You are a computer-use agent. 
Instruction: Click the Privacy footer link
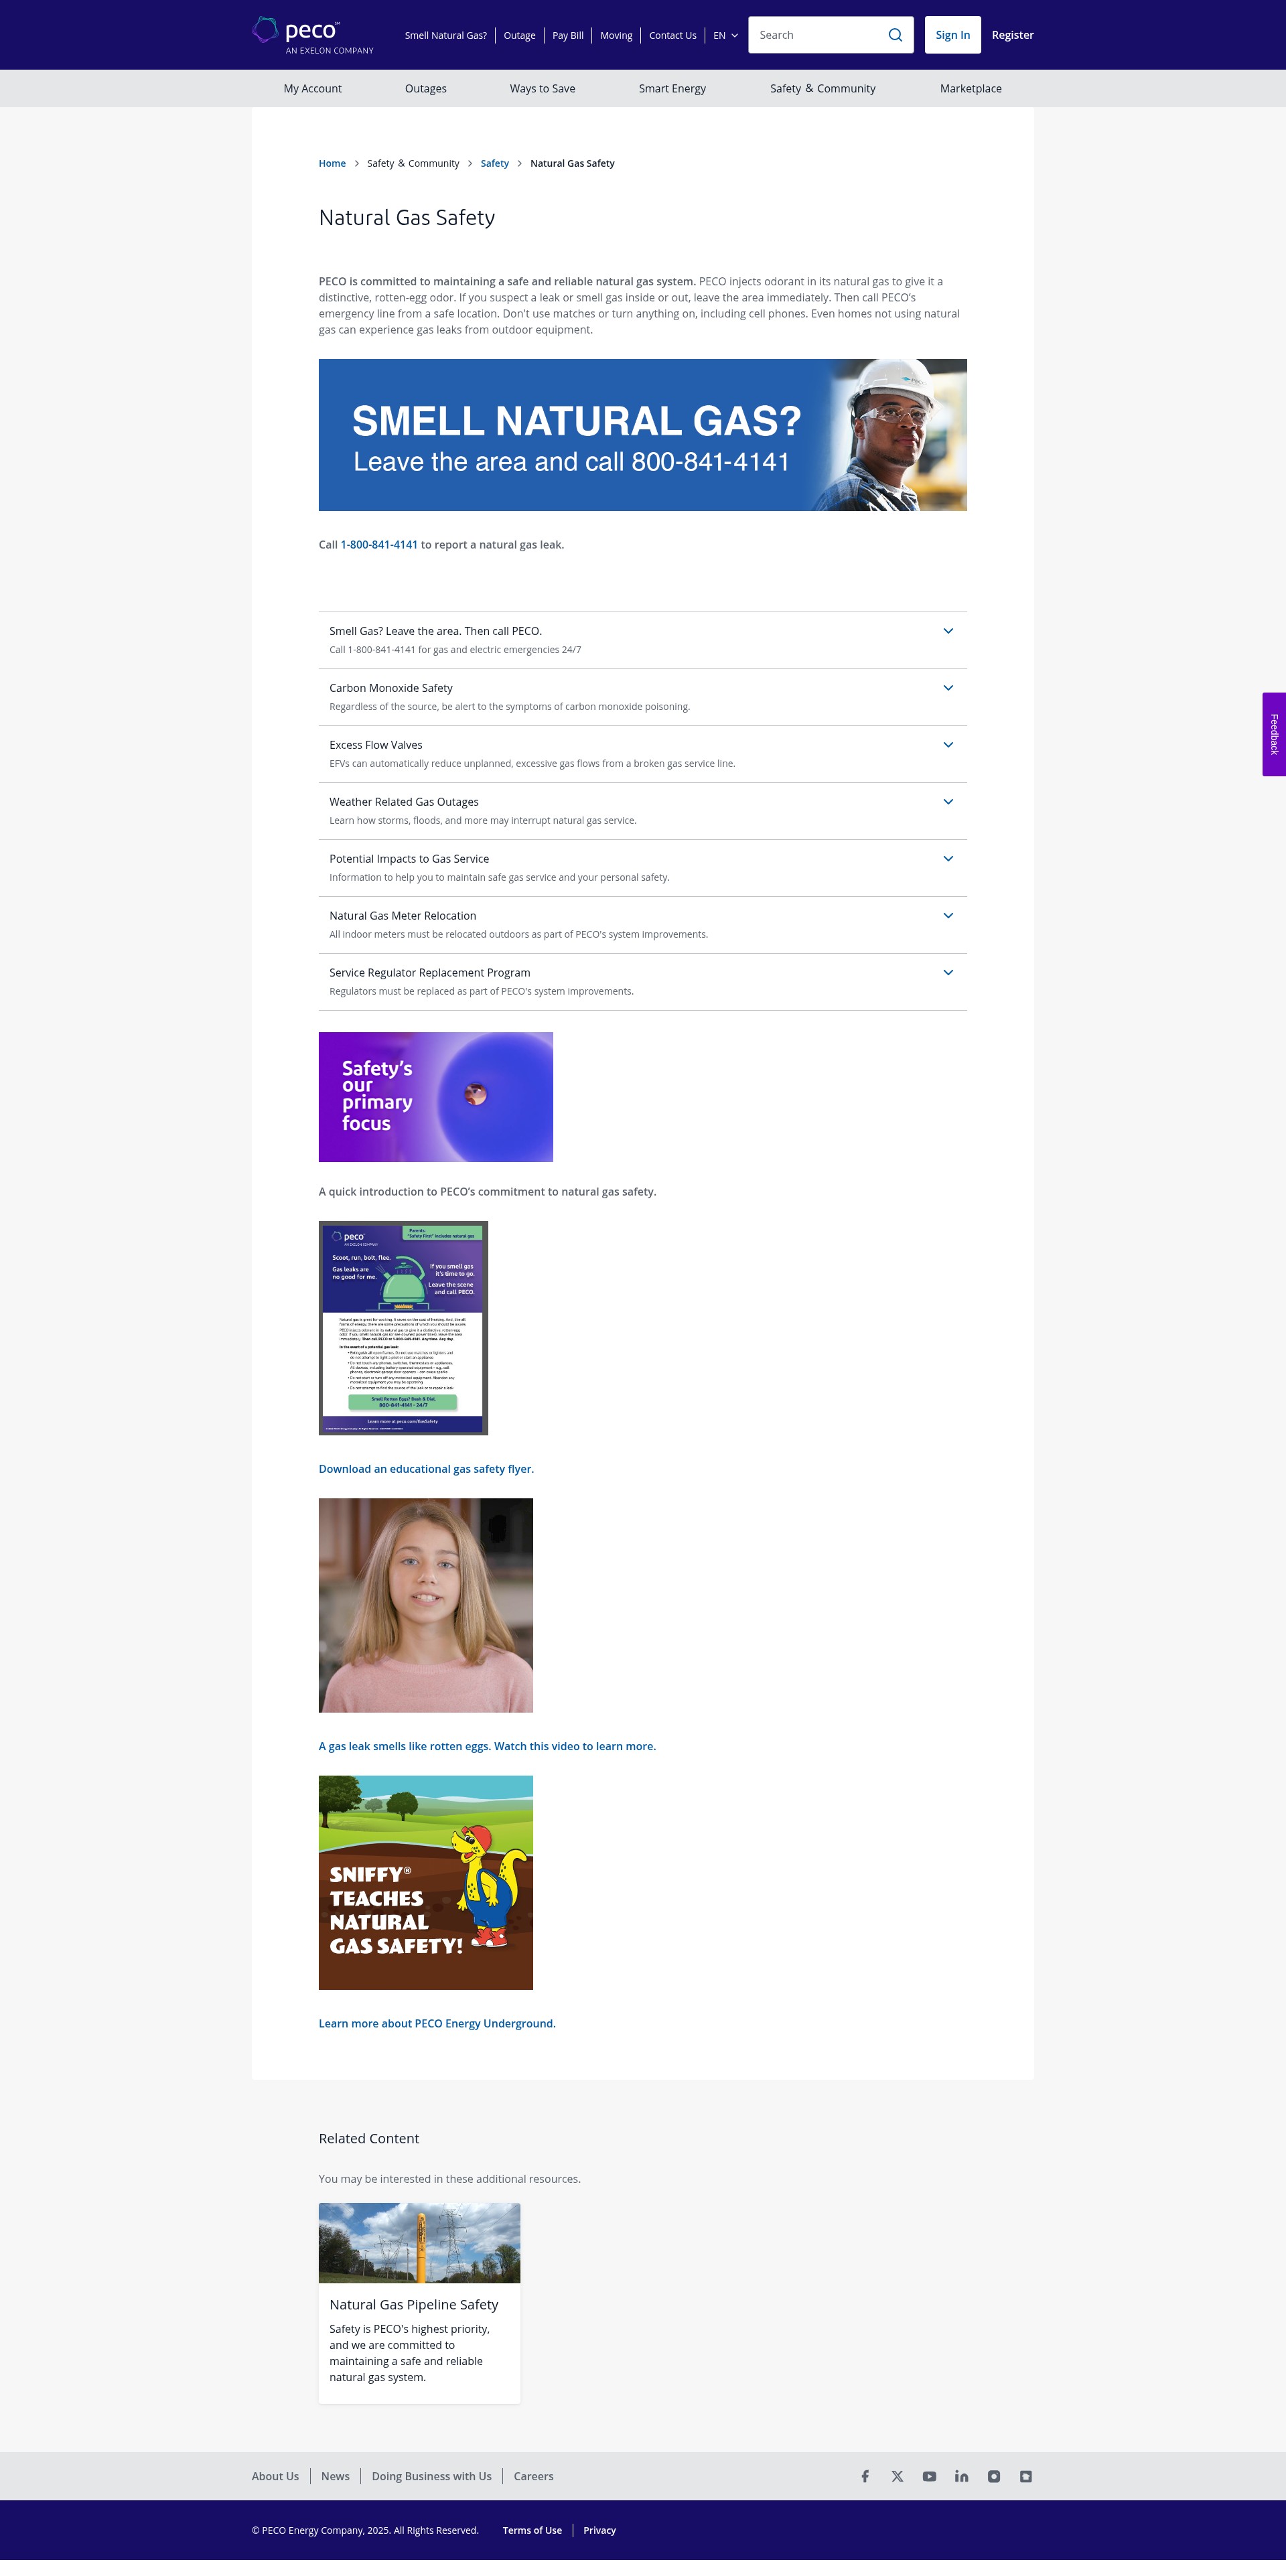point(599,2530)
